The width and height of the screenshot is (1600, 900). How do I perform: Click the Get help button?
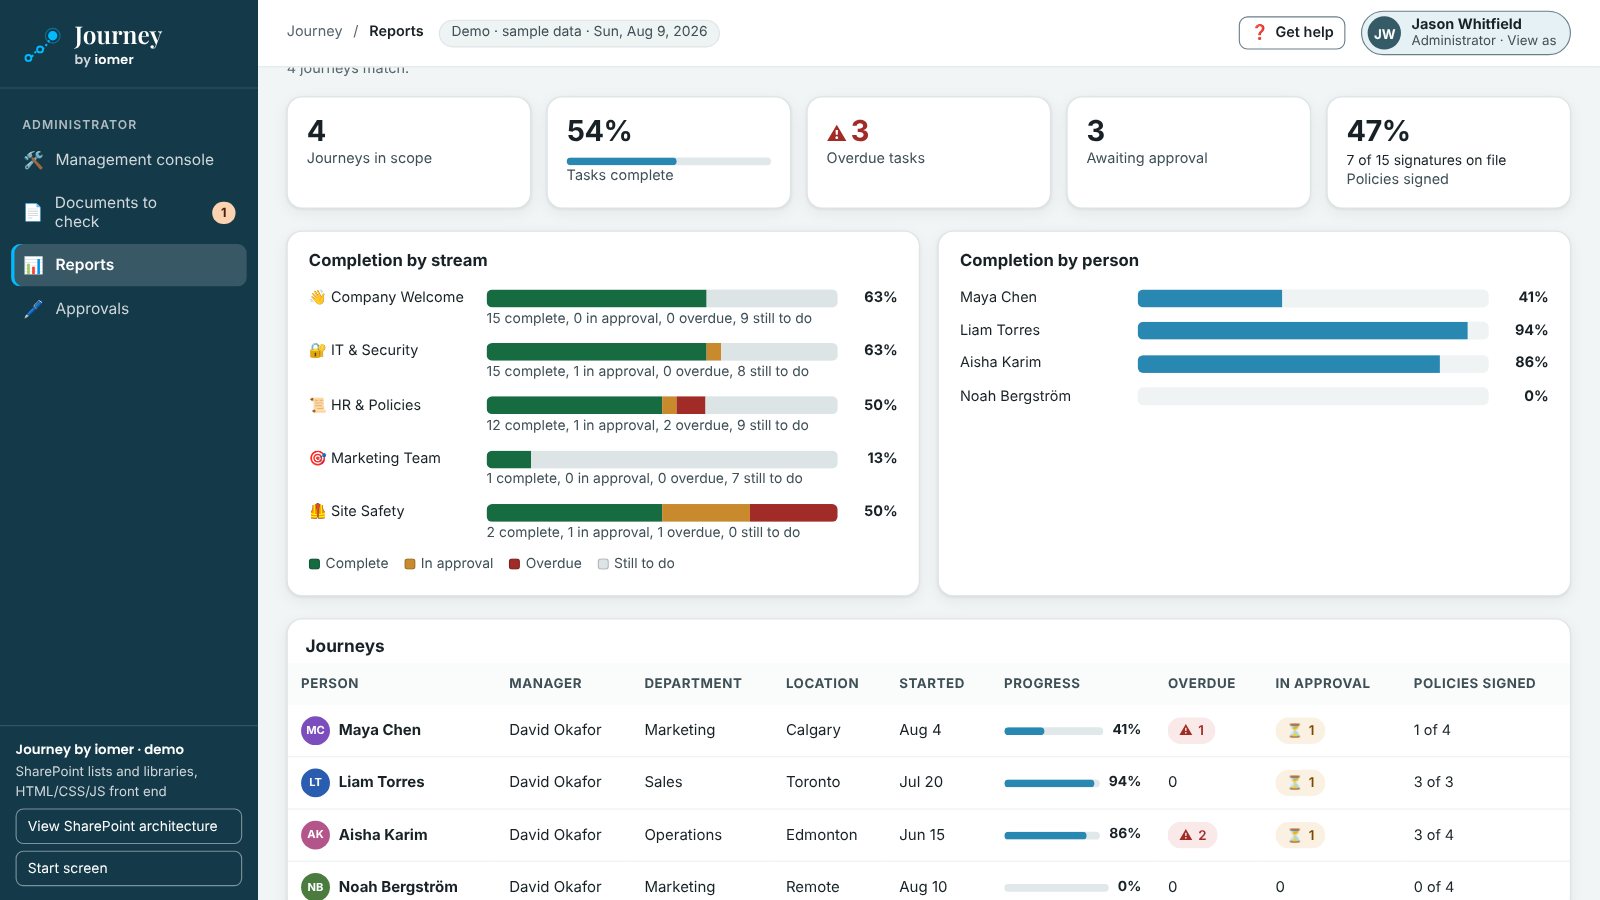click(x=1292, y=32)
